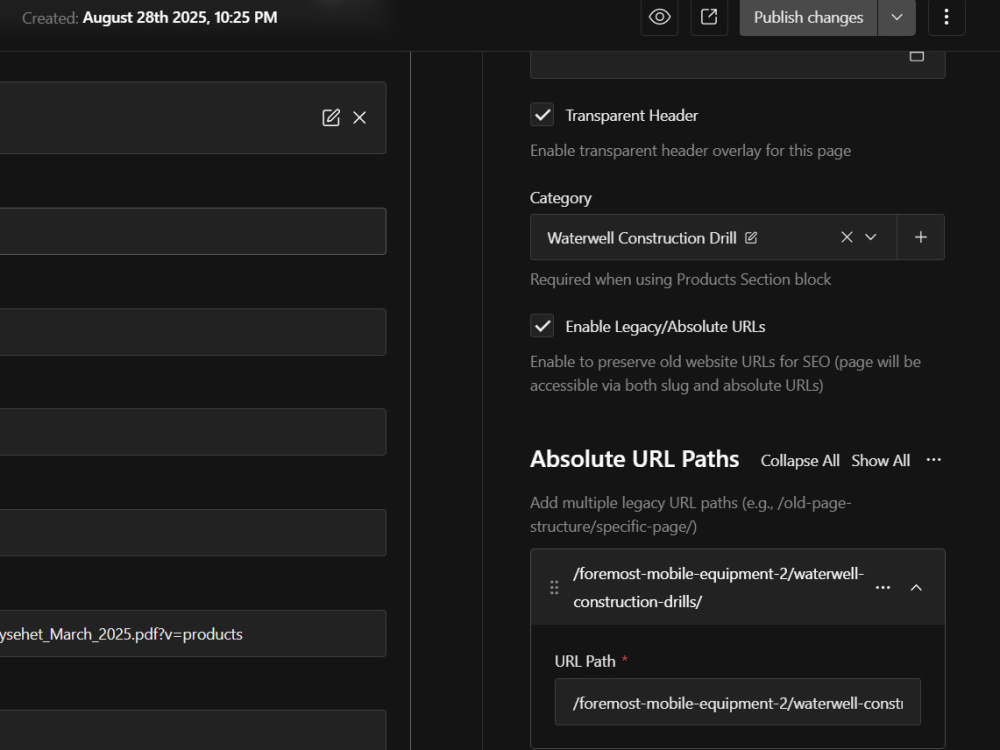Clear the Category selection with X
This screenshot has width=1000, height=750.
click(847, 237)
